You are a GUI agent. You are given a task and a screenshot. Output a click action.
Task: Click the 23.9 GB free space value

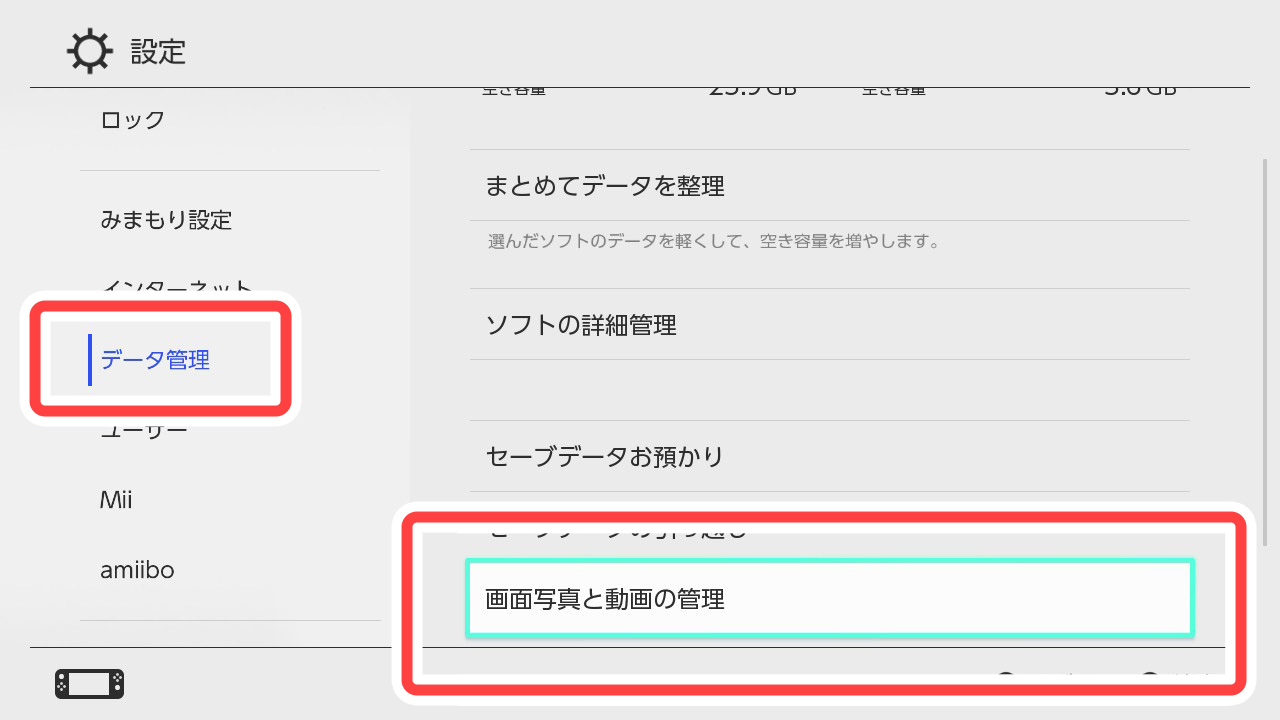[752, 91]
